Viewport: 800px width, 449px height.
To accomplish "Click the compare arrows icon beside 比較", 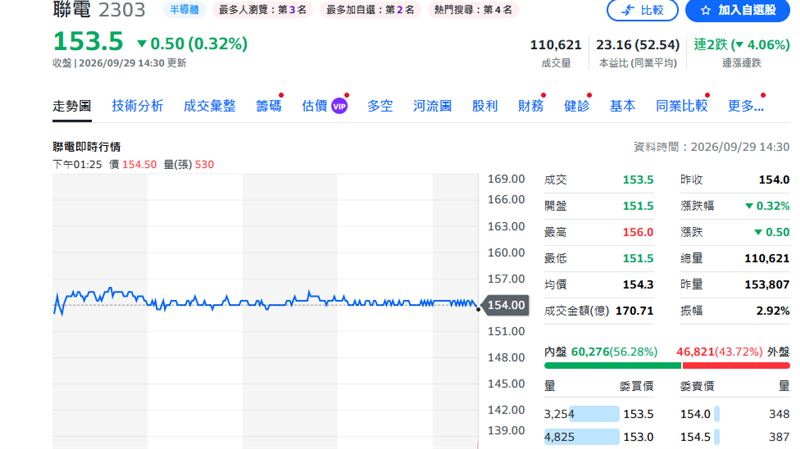I will point(627,10).
